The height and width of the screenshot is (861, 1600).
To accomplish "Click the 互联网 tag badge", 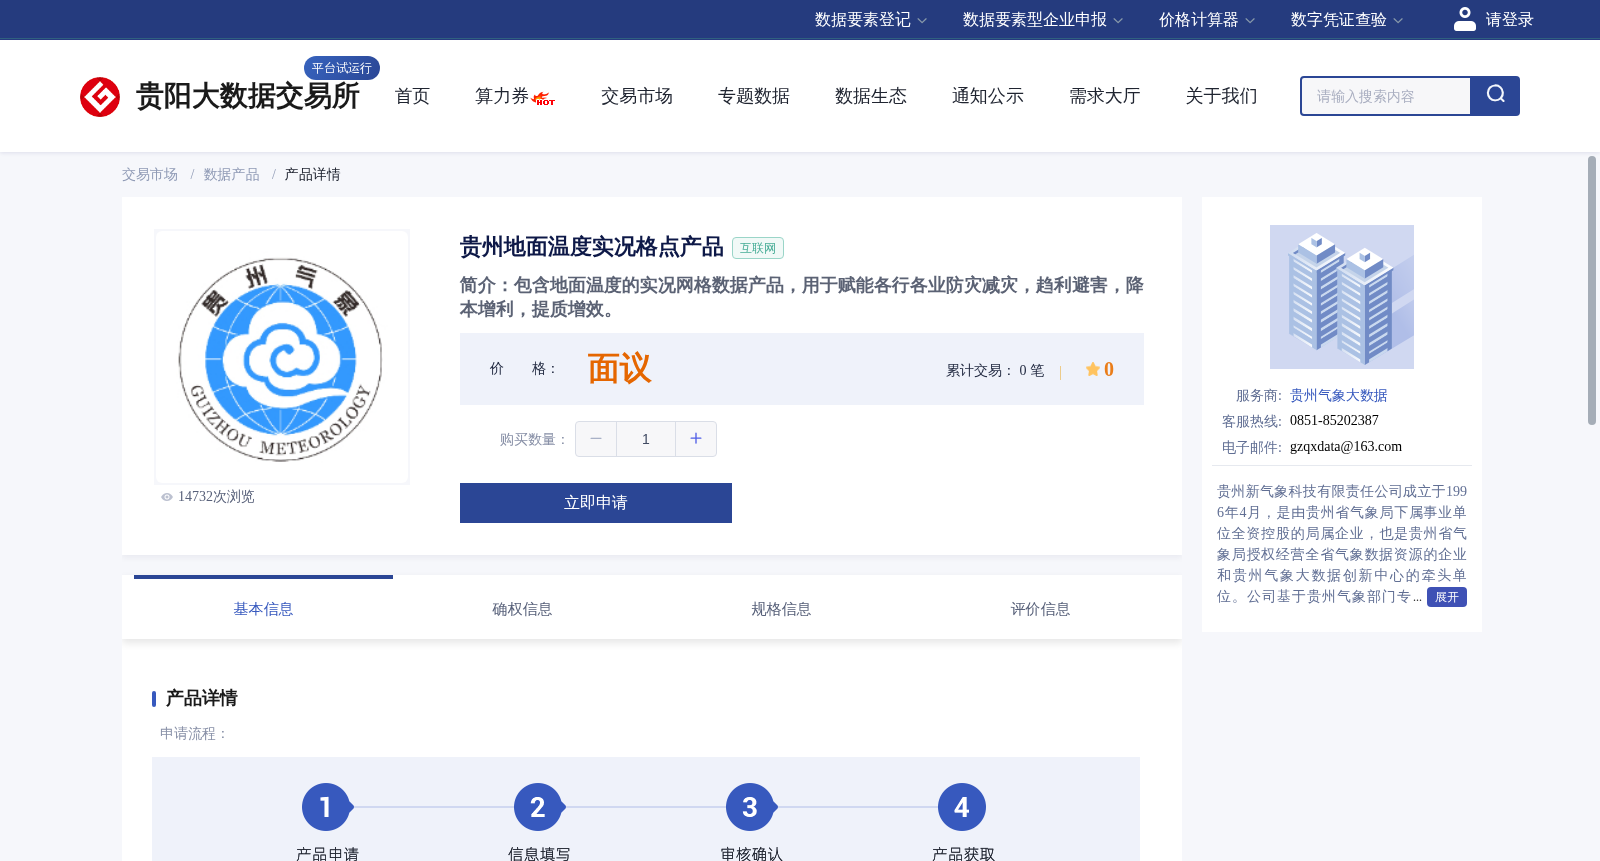I will pyautogui.click(x=758, y=248).
